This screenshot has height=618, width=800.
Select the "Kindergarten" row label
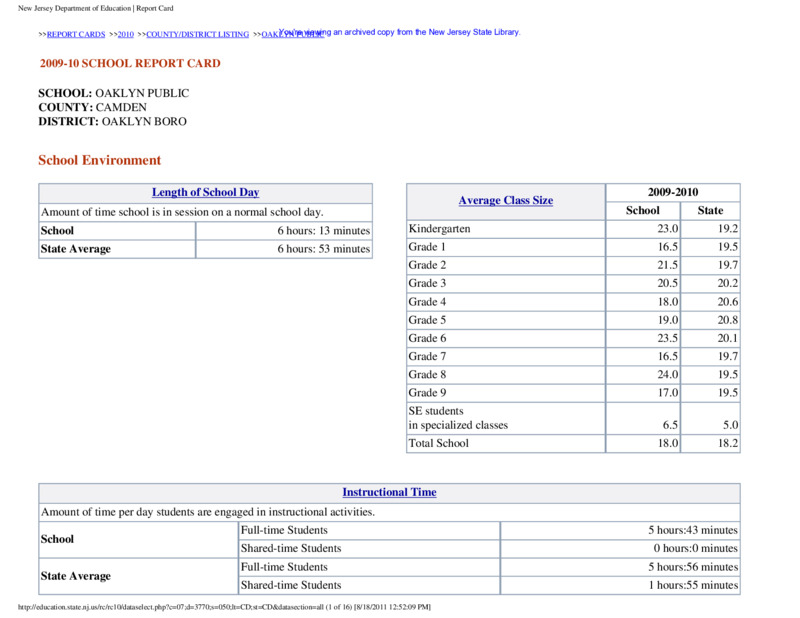(439, 229)
